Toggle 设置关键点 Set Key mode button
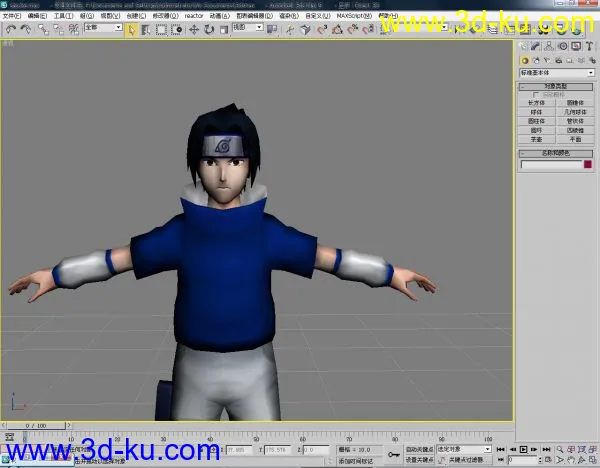This screenshot has height=468, width=600. point(420,460)
